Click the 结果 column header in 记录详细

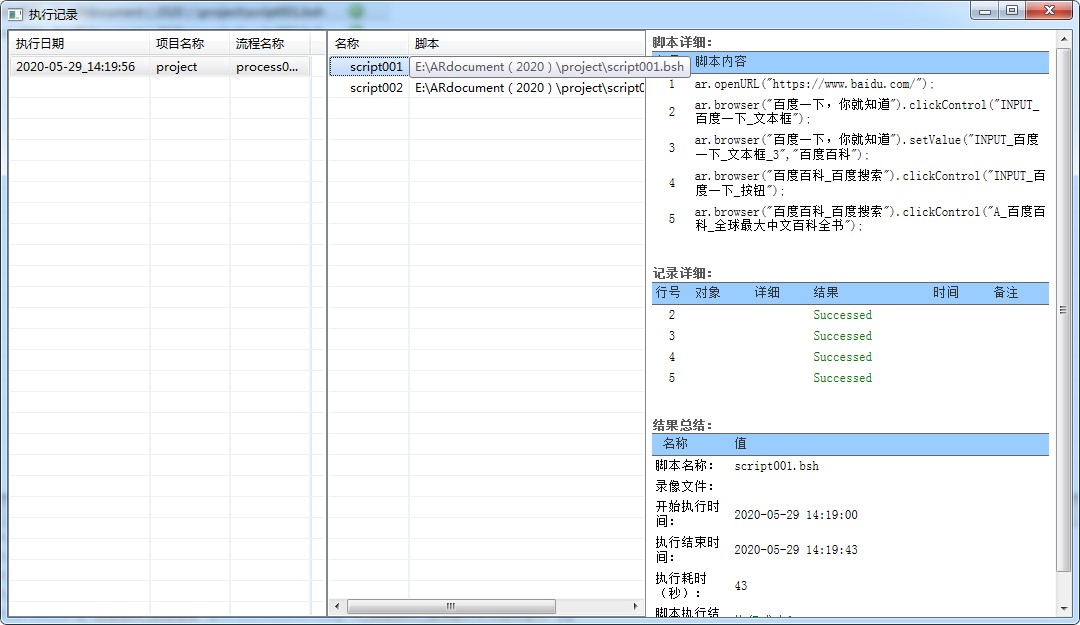click(826, 293)
